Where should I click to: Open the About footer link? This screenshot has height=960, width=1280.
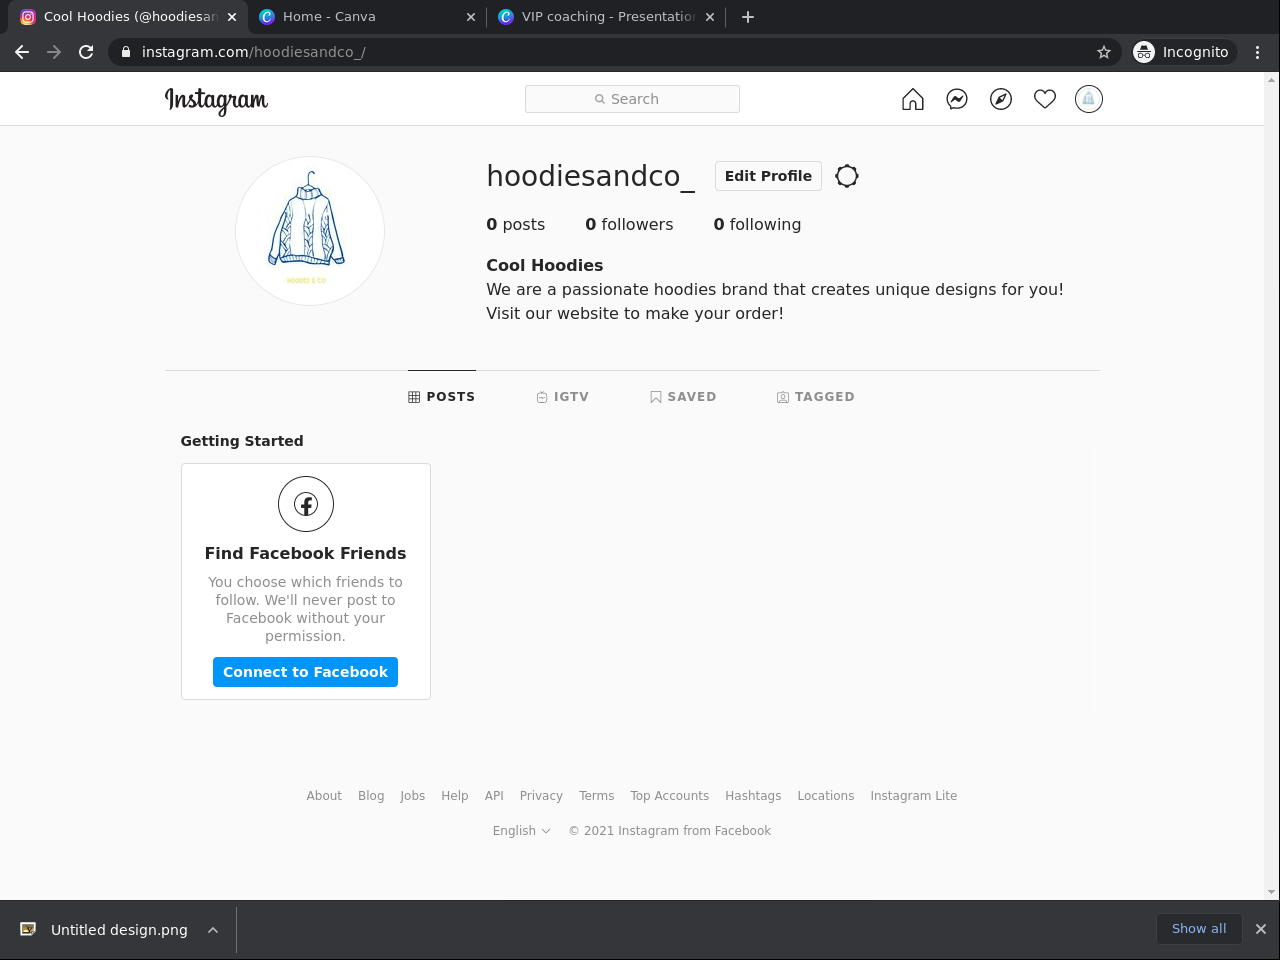click(324, 796)
